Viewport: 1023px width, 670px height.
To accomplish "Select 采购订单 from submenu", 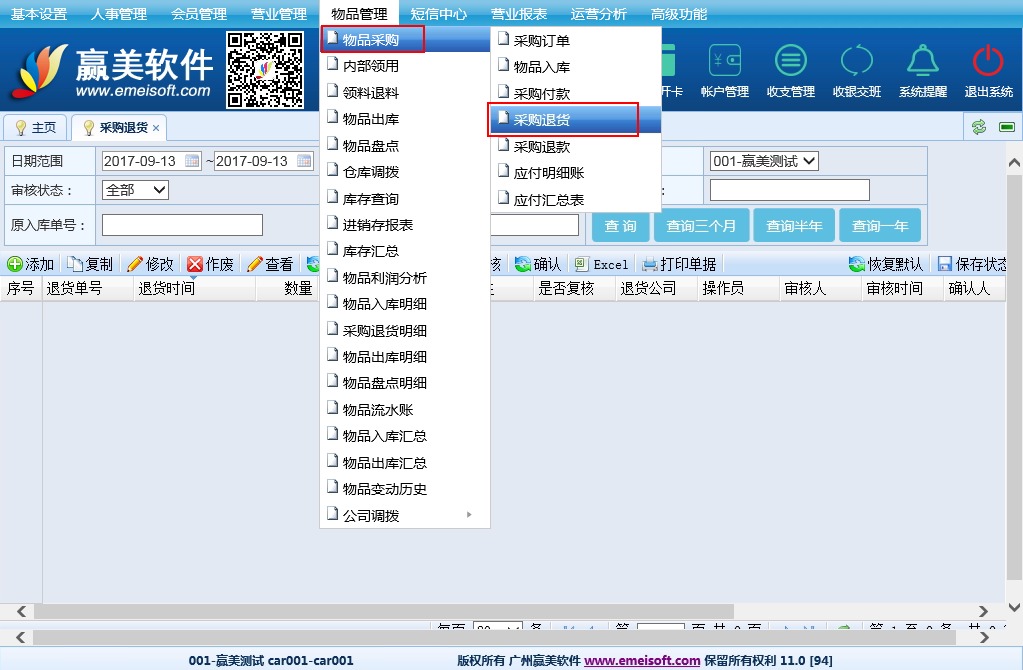I will pyautogui.click(x=541, y=41).
